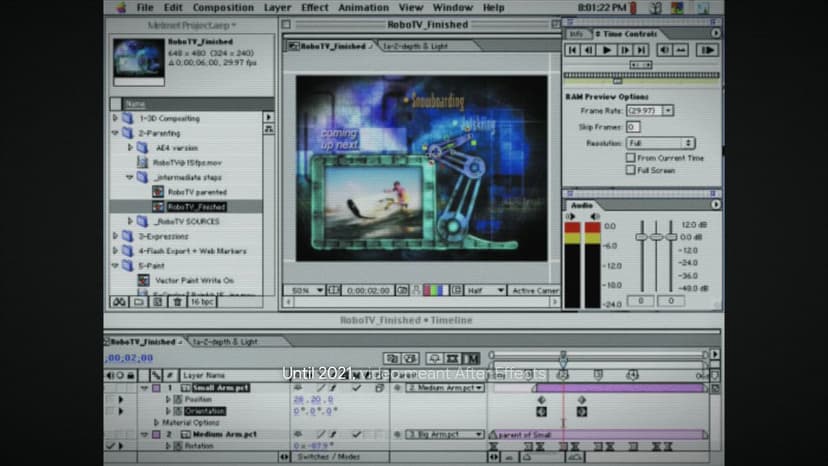Create new folder in Project panel
This screenshot has height=466, width=828.
tap(138, 302)
